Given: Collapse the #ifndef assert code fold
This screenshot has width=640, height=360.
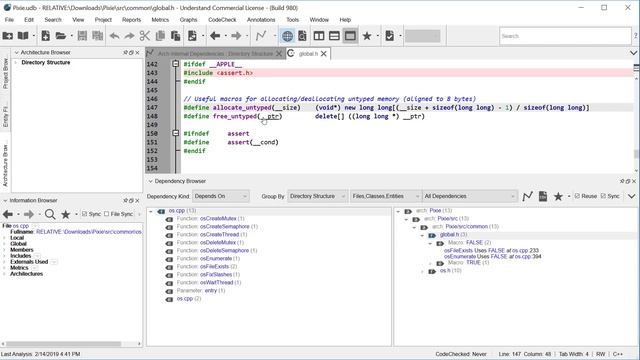Looking at the screenshot, I should pyautogui.click(x=176, y=133).
